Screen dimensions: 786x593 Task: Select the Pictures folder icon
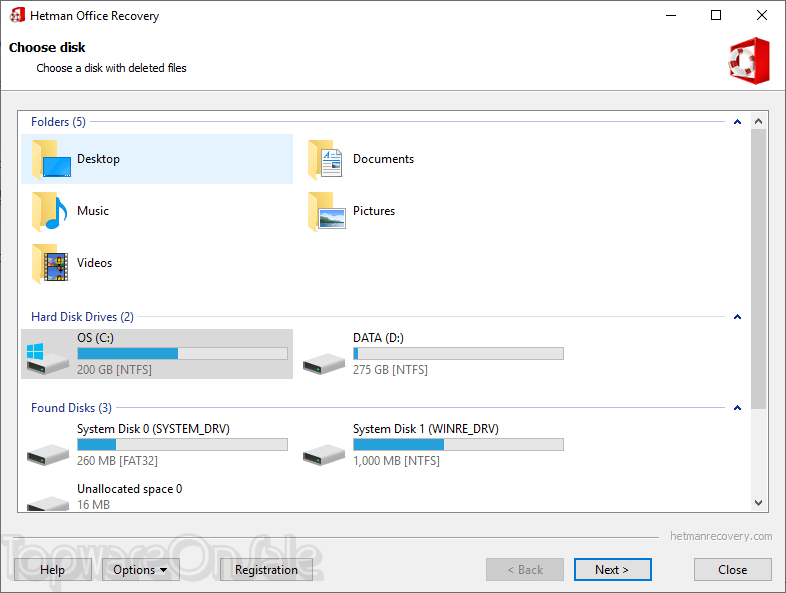[x=327, y=212]
